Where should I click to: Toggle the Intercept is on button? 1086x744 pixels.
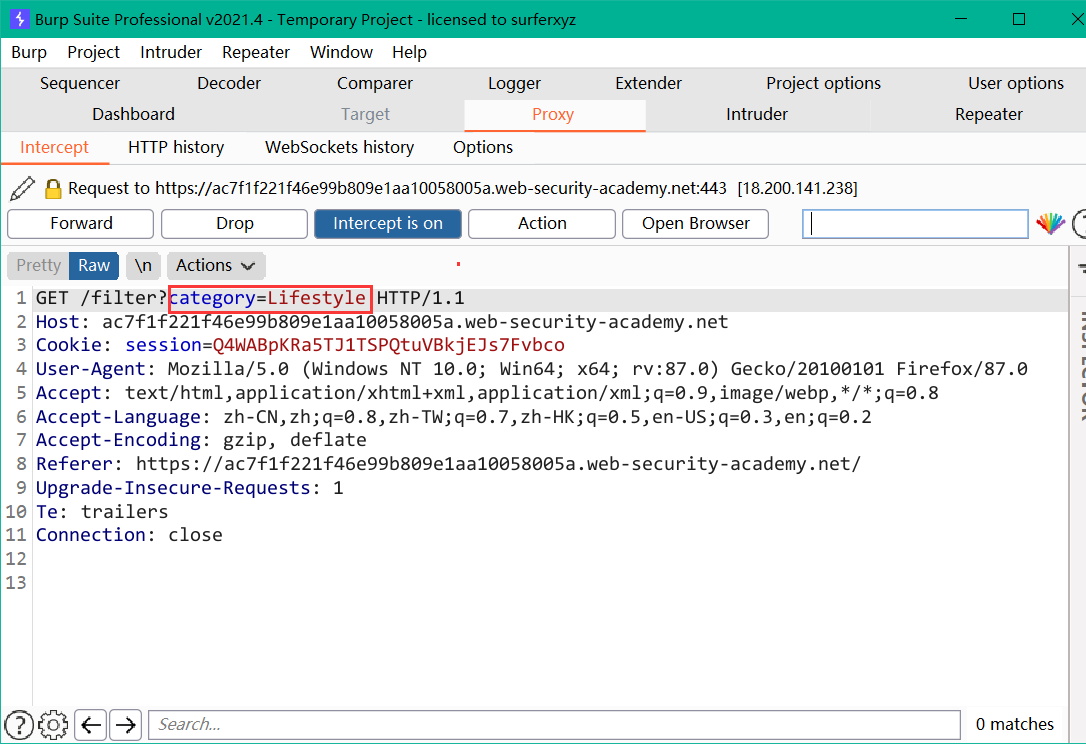(x=388, y=224)
